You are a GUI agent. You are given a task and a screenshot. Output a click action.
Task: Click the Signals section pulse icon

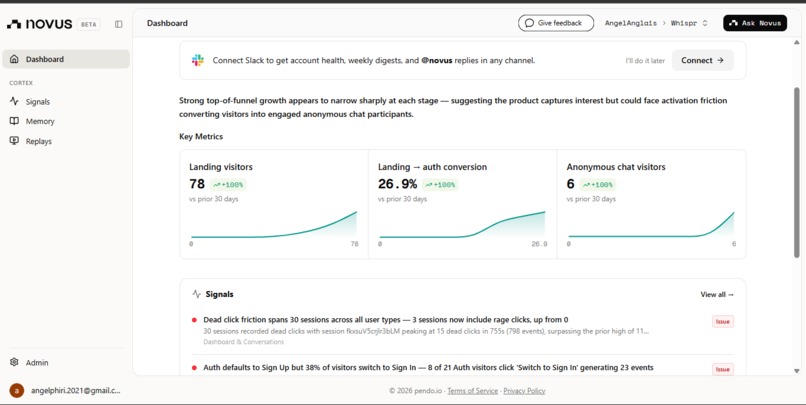196,294
